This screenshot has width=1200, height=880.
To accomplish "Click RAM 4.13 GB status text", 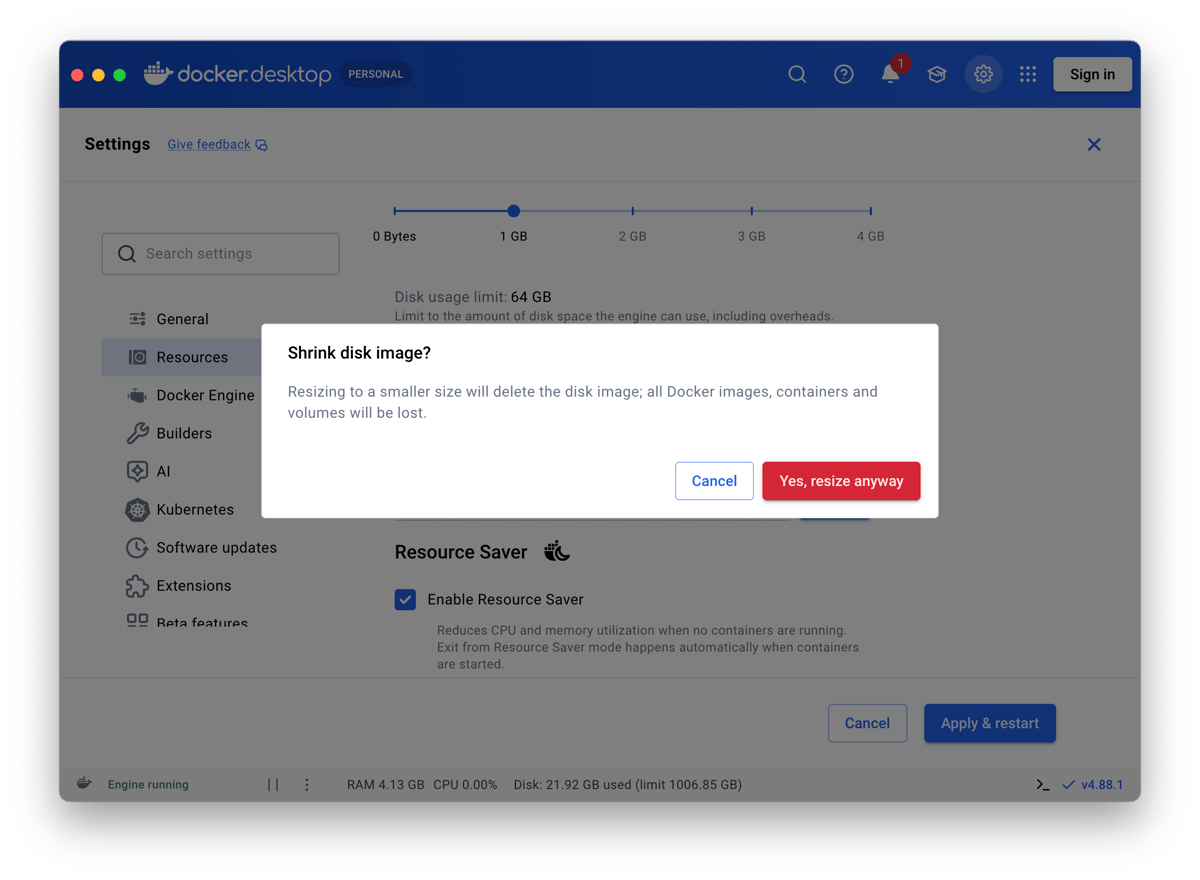I will point(386,785).
